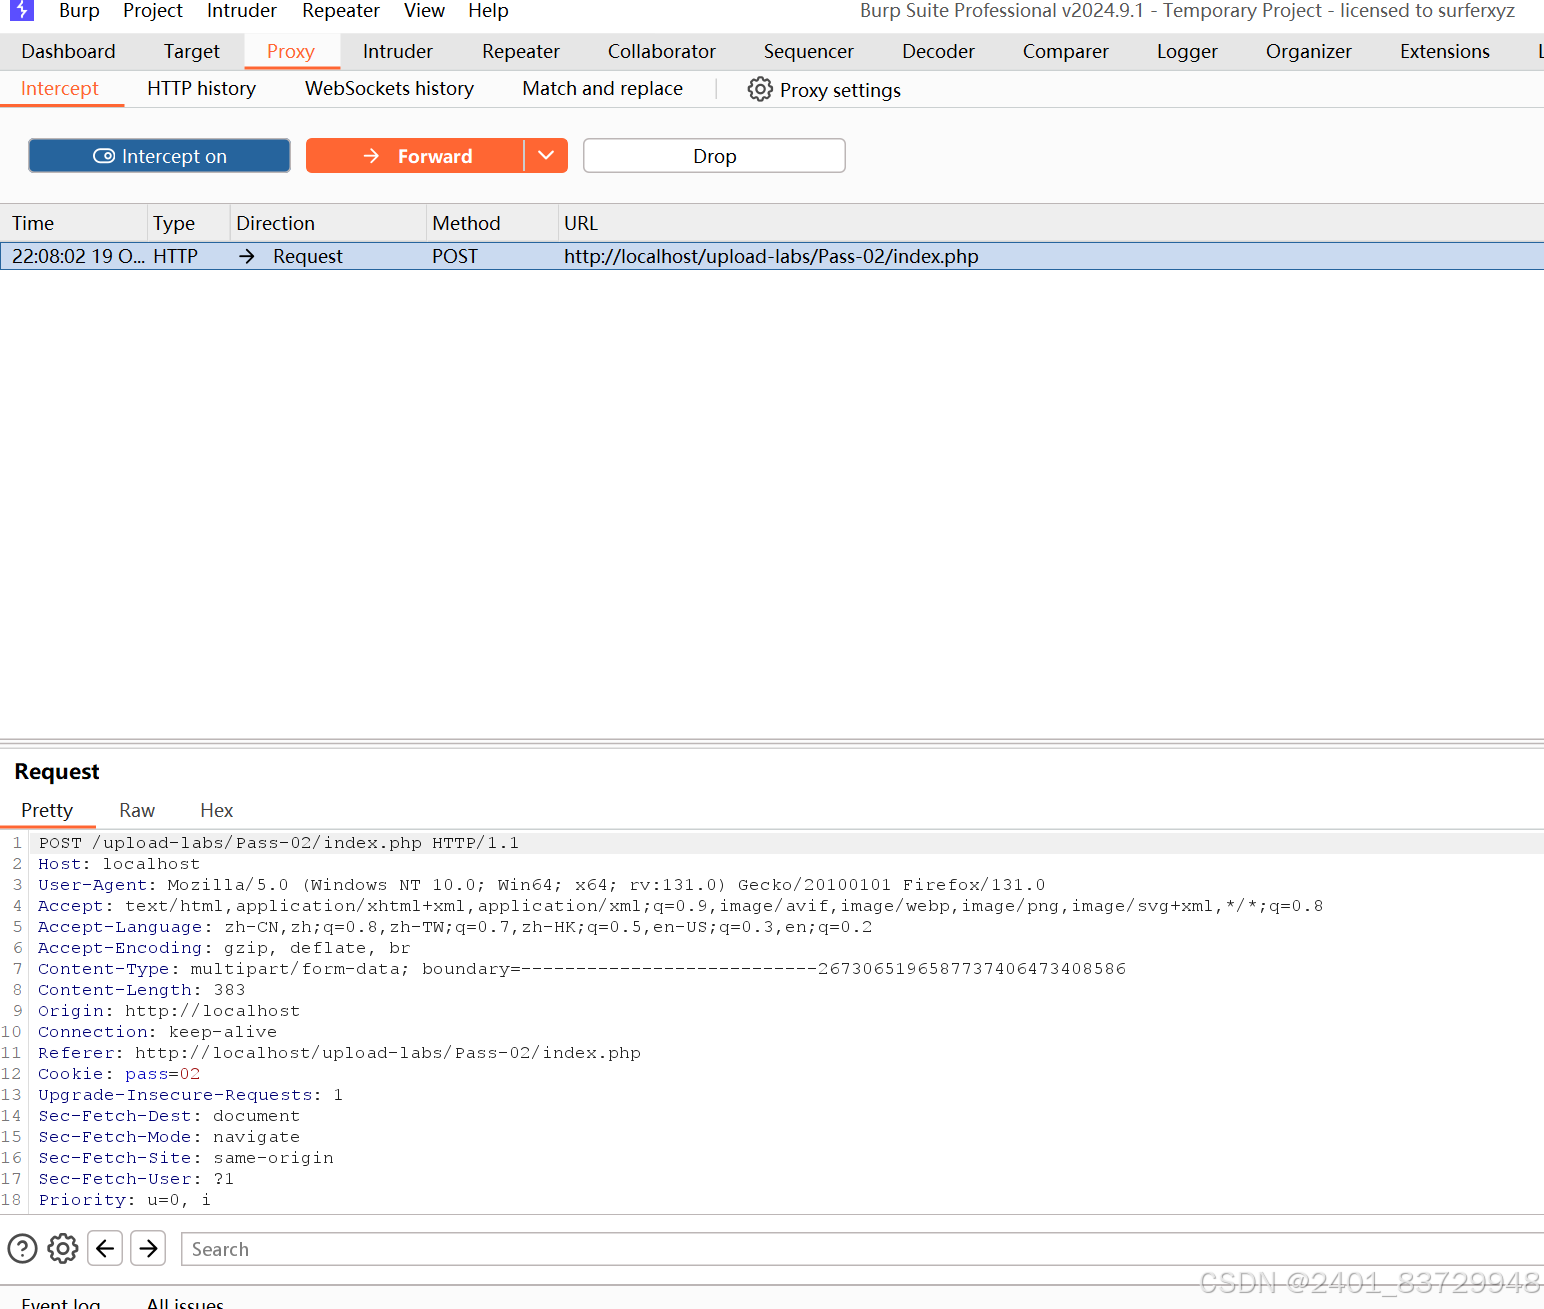Sort by the Method column header
Screen dimensions: 1544x1309
492,223
